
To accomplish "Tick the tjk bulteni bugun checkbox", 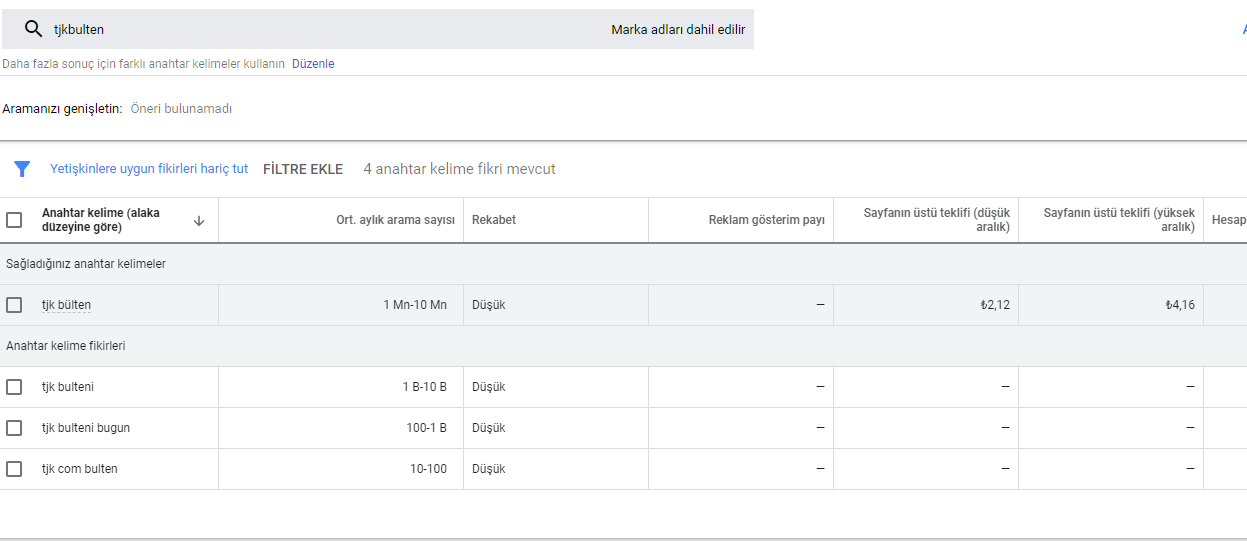I will tap(14, 428).
